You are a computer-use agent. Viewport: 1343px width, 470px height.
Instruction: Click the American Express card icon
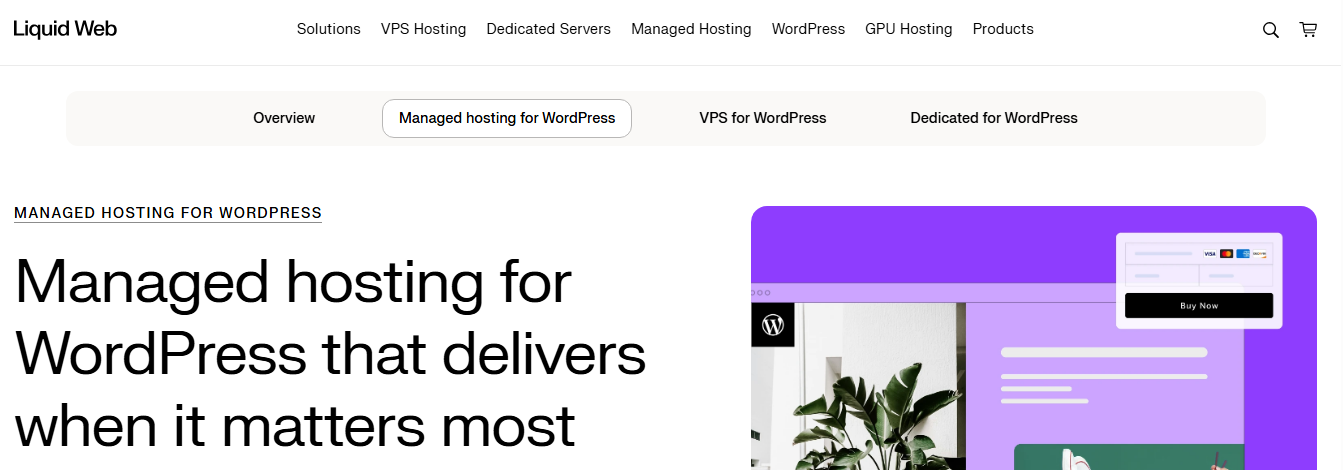pos(1243,254)
